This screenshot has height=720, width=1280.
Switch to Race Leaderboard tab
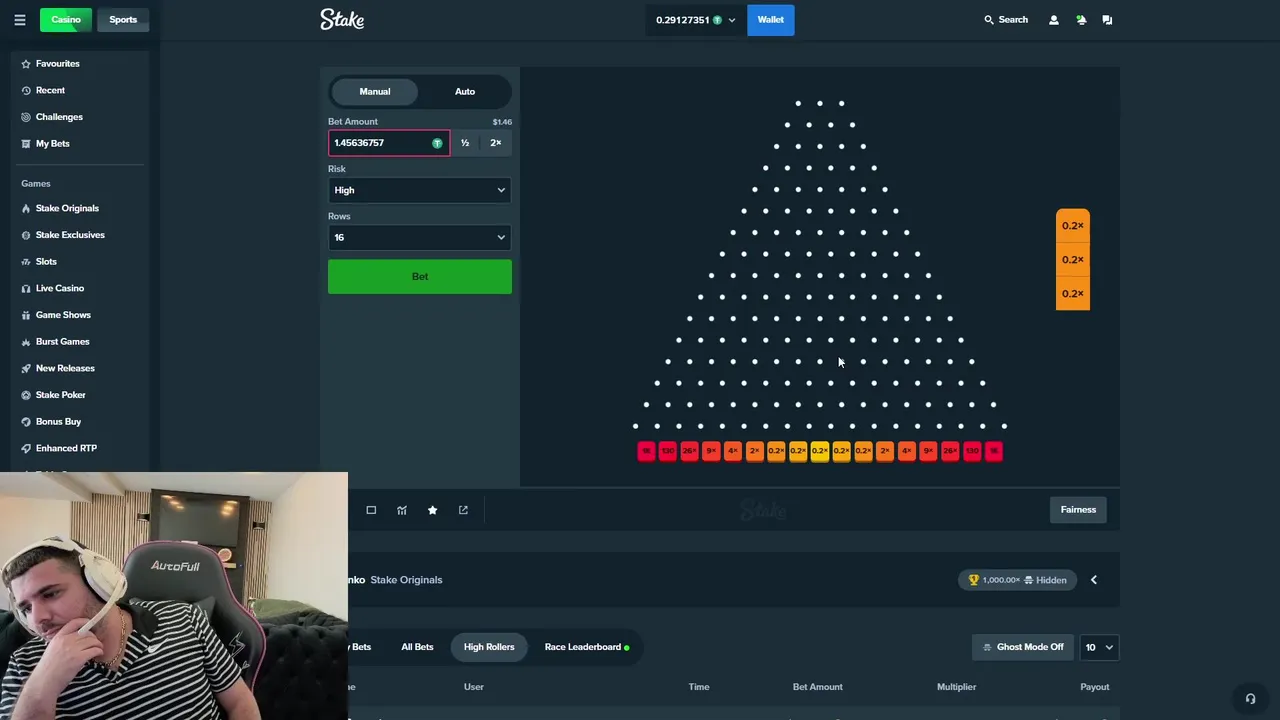click(587, 647)
